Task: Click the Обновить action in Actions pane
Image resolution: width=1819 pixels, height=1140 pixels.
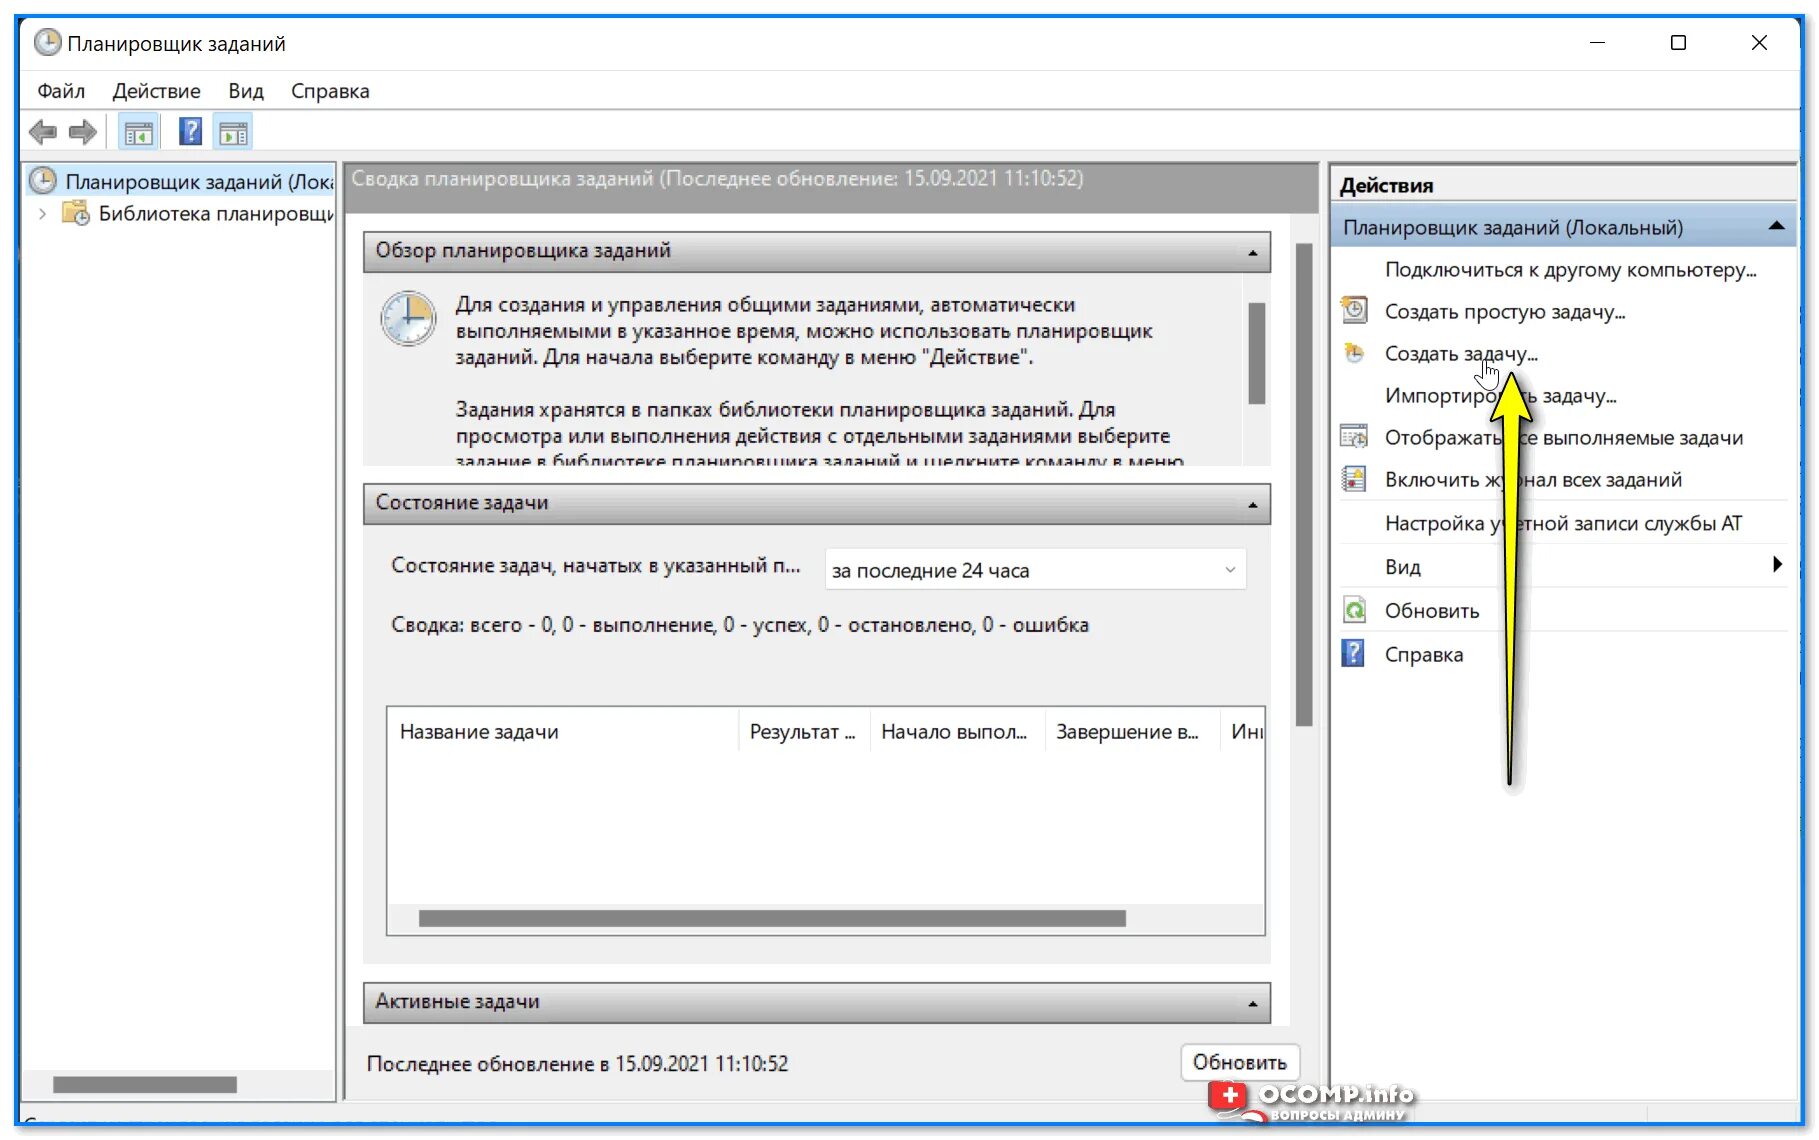Action: pyautogui.click(x=1432, y=611)
